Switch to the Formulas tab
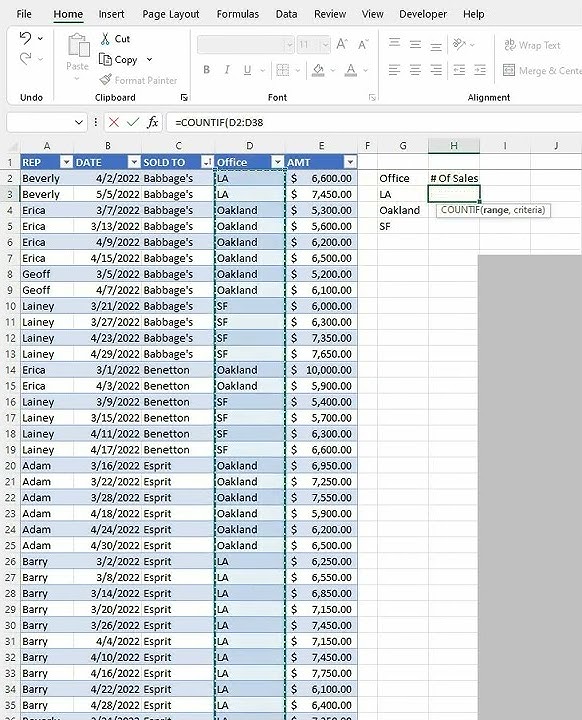This screenshot has width=582, height=720. (238, 14)
